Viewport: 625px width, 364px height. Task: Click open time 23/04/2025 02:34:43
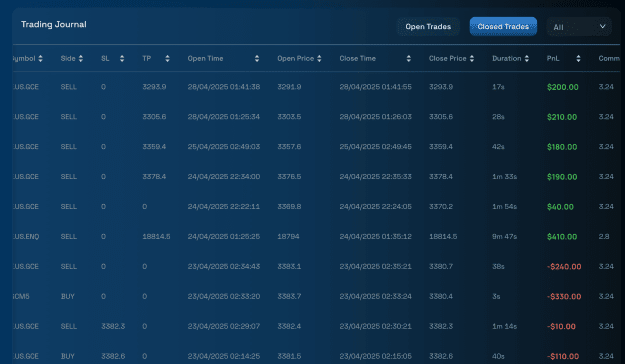click(x=224, y=266)
